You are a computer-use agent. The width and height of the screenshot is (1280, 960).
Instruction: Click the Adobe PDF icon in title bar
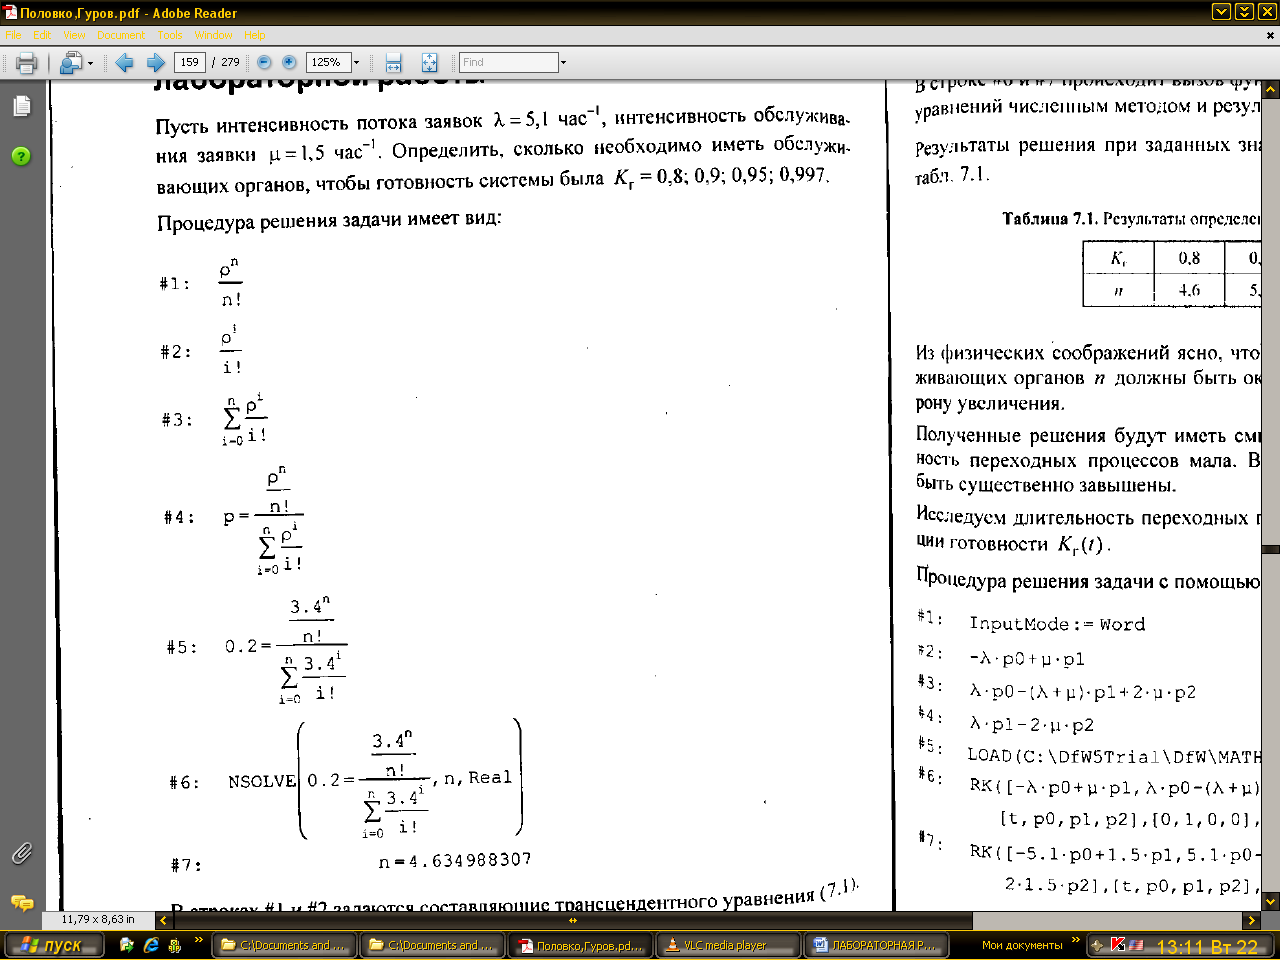(x=10, y=13)
